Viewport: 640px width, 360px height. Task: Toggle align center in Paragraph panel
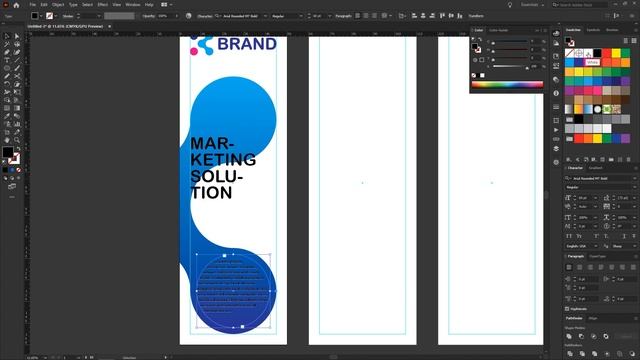pos(580,267)
